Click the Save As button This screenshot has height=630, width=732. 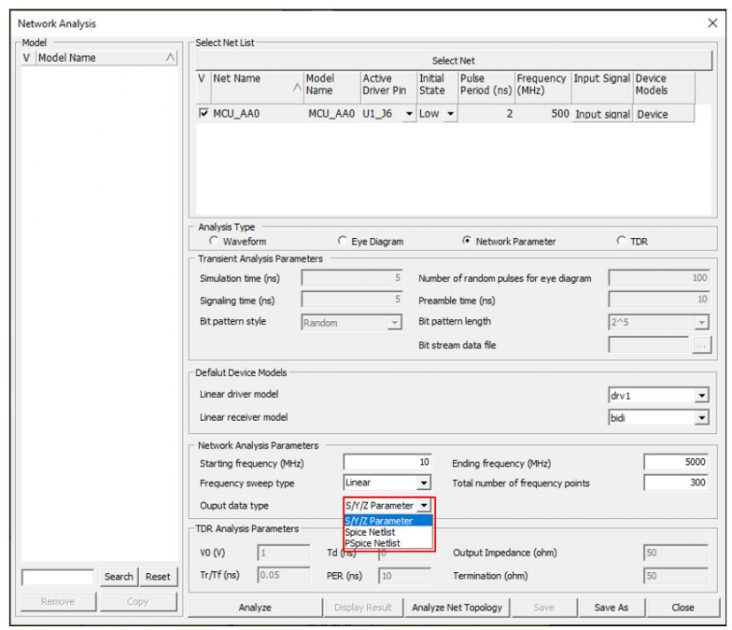(x=611, y=607)
